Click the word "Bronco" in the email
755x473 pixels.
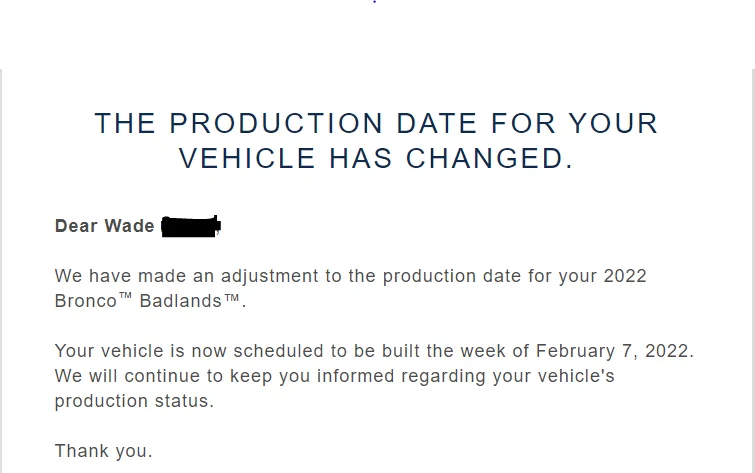pyautogui.click(x=86, y=301)
